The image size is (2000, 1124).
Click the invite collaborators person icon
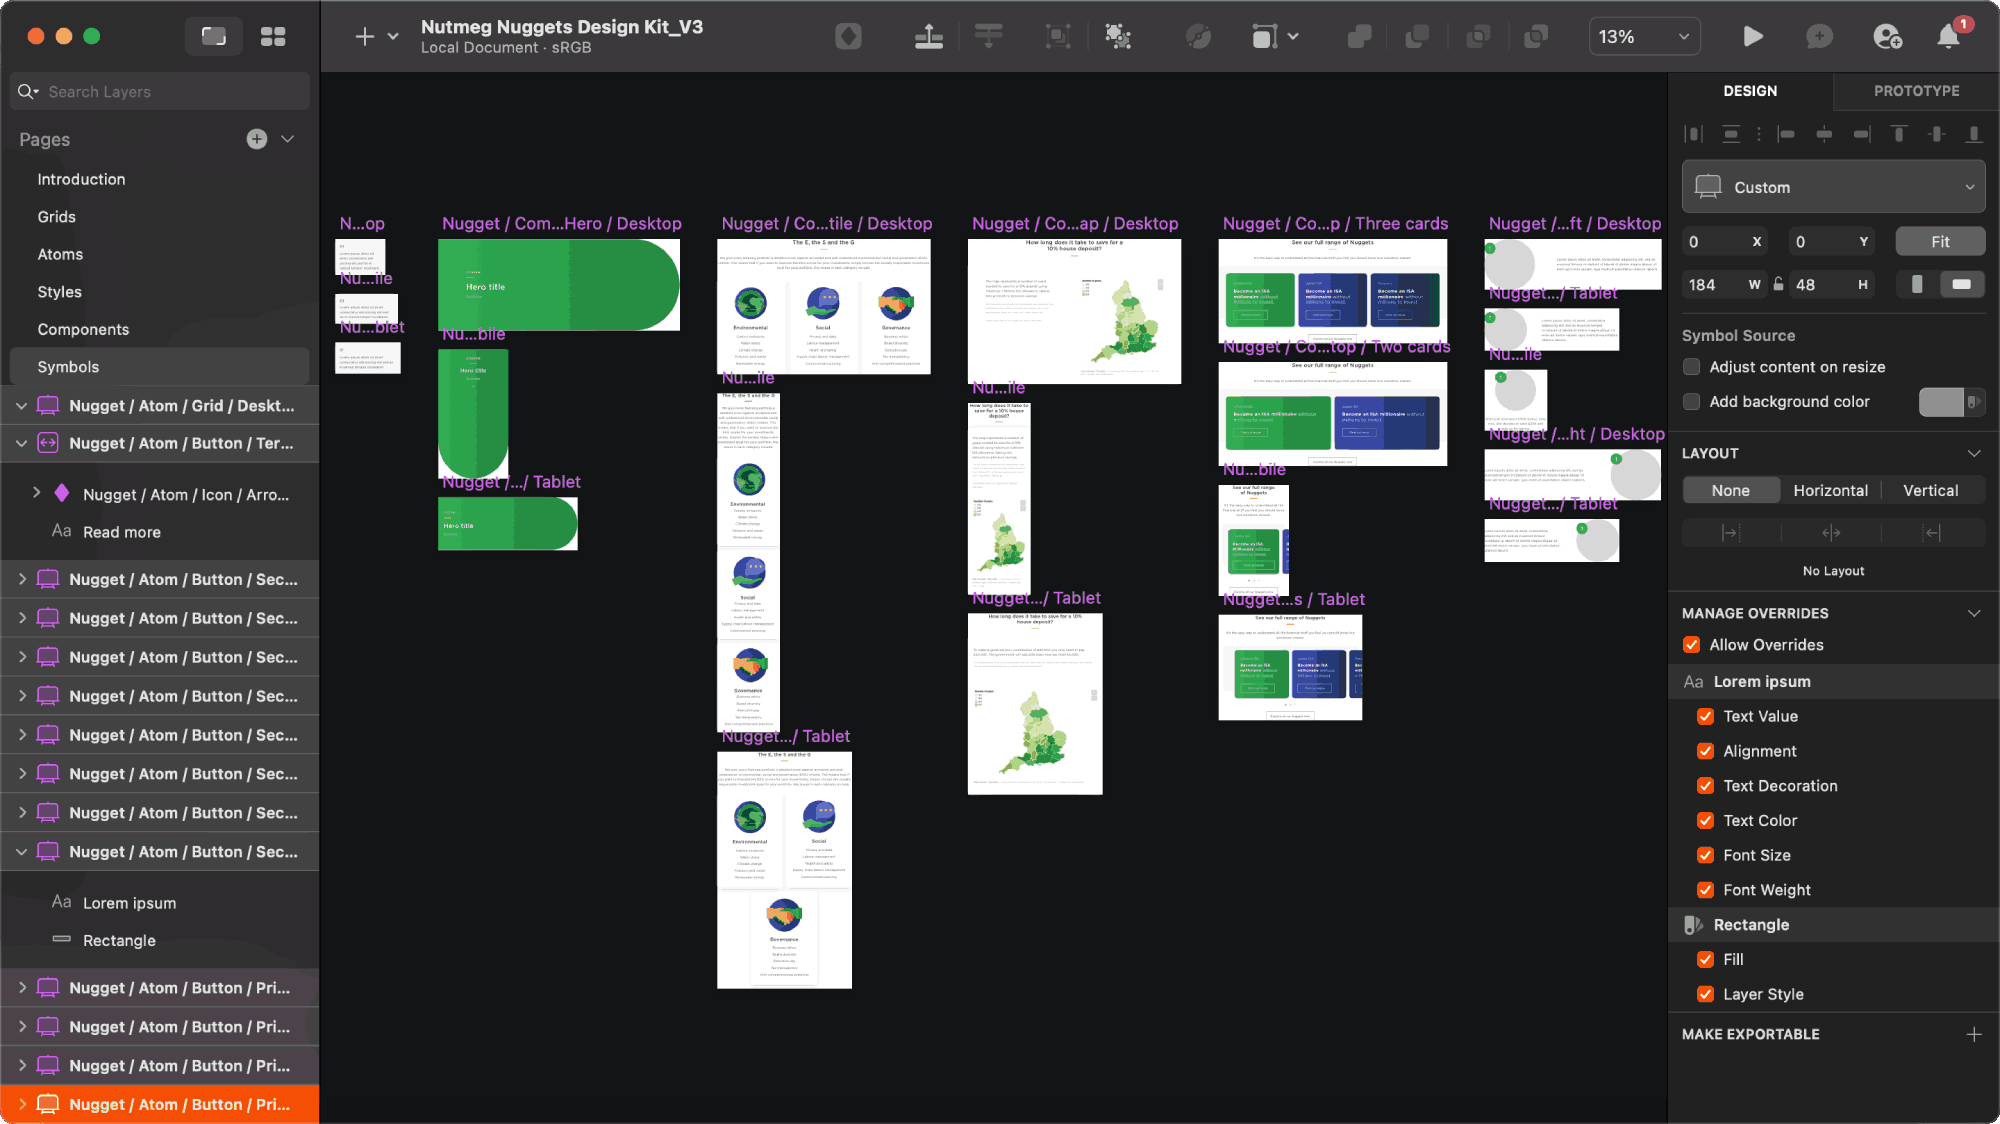pos(1887,37)
